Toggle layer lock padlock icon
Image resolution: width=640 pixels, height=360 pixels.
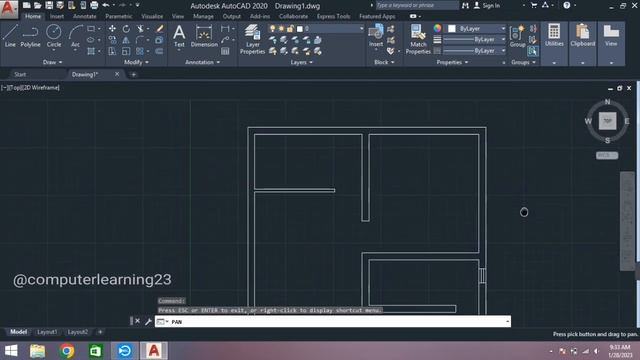pyautogui.click(x=290, y=29)
